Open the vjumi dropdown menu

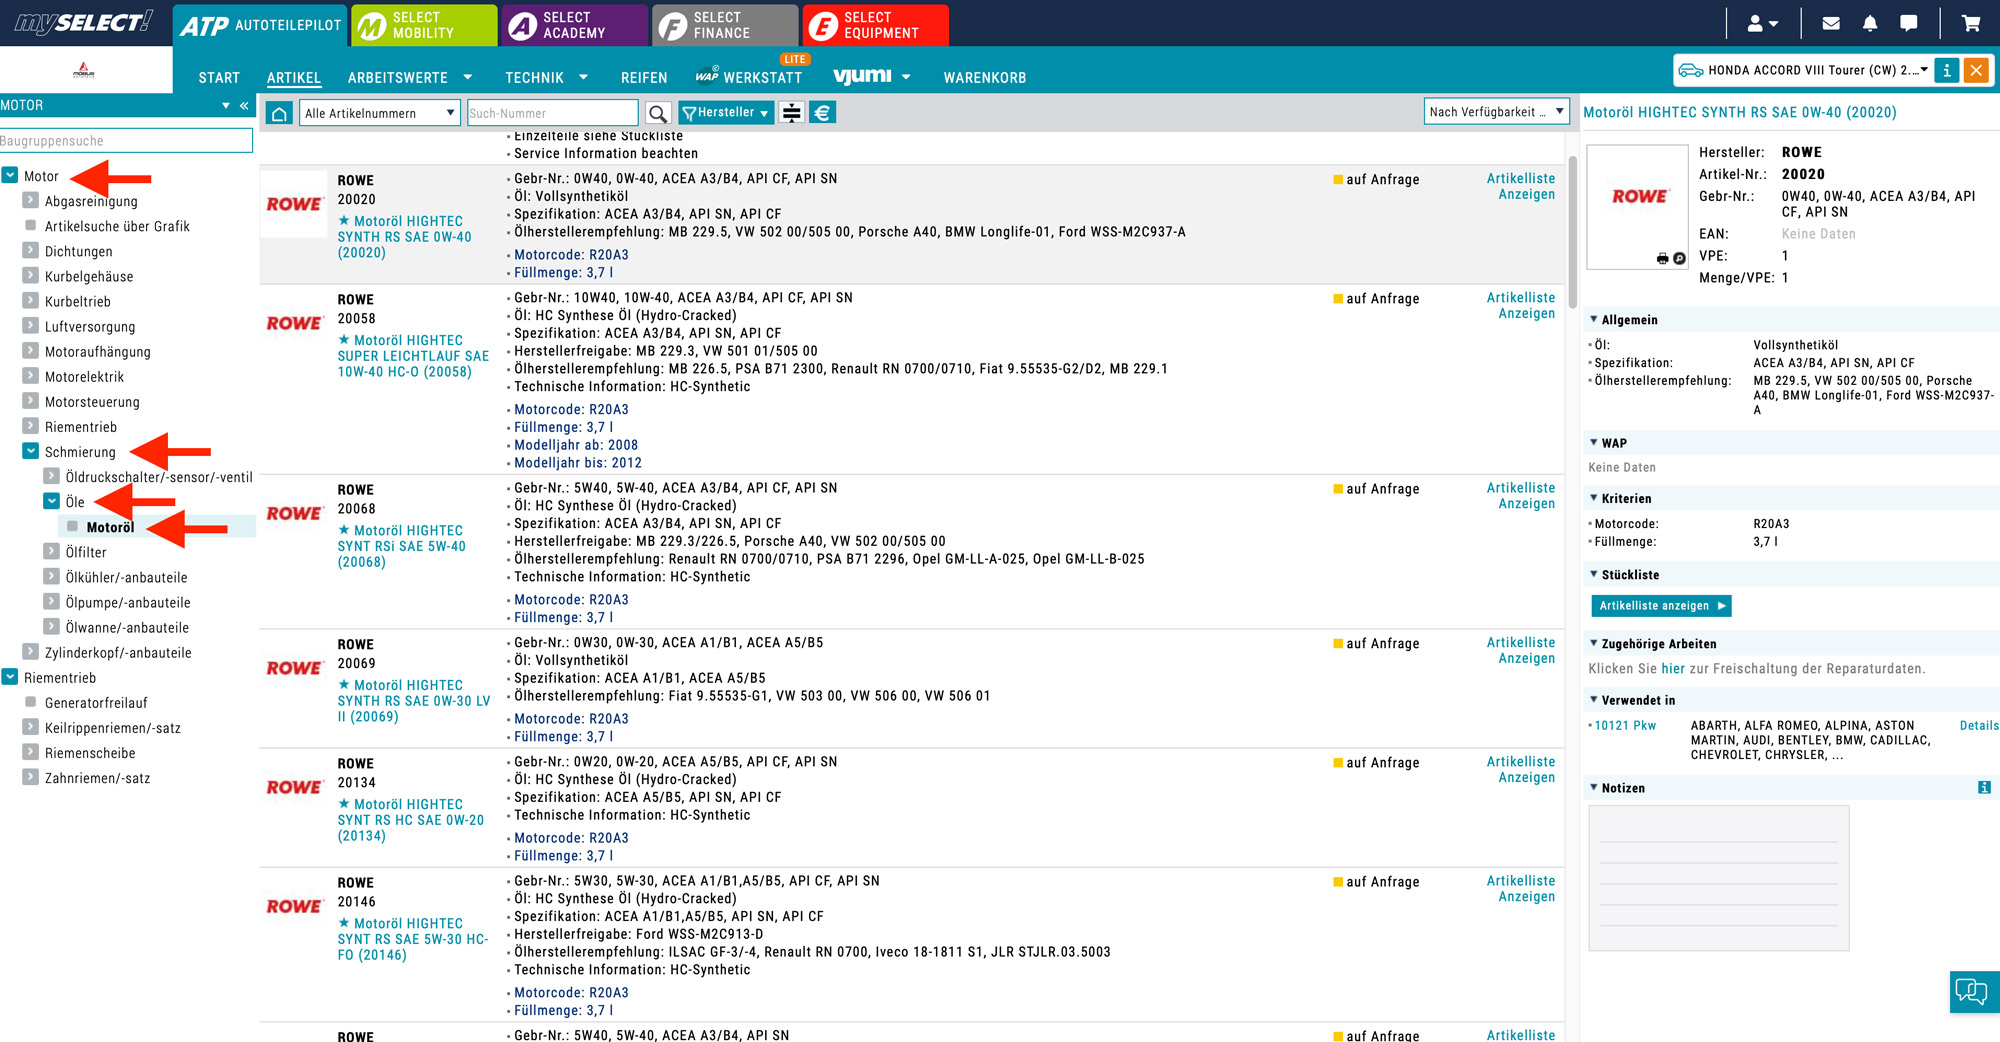point(872,76)
